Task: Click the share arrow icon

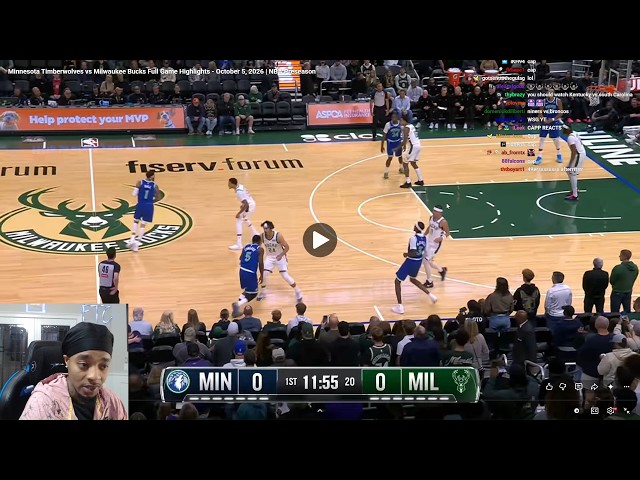Action: 594,386
